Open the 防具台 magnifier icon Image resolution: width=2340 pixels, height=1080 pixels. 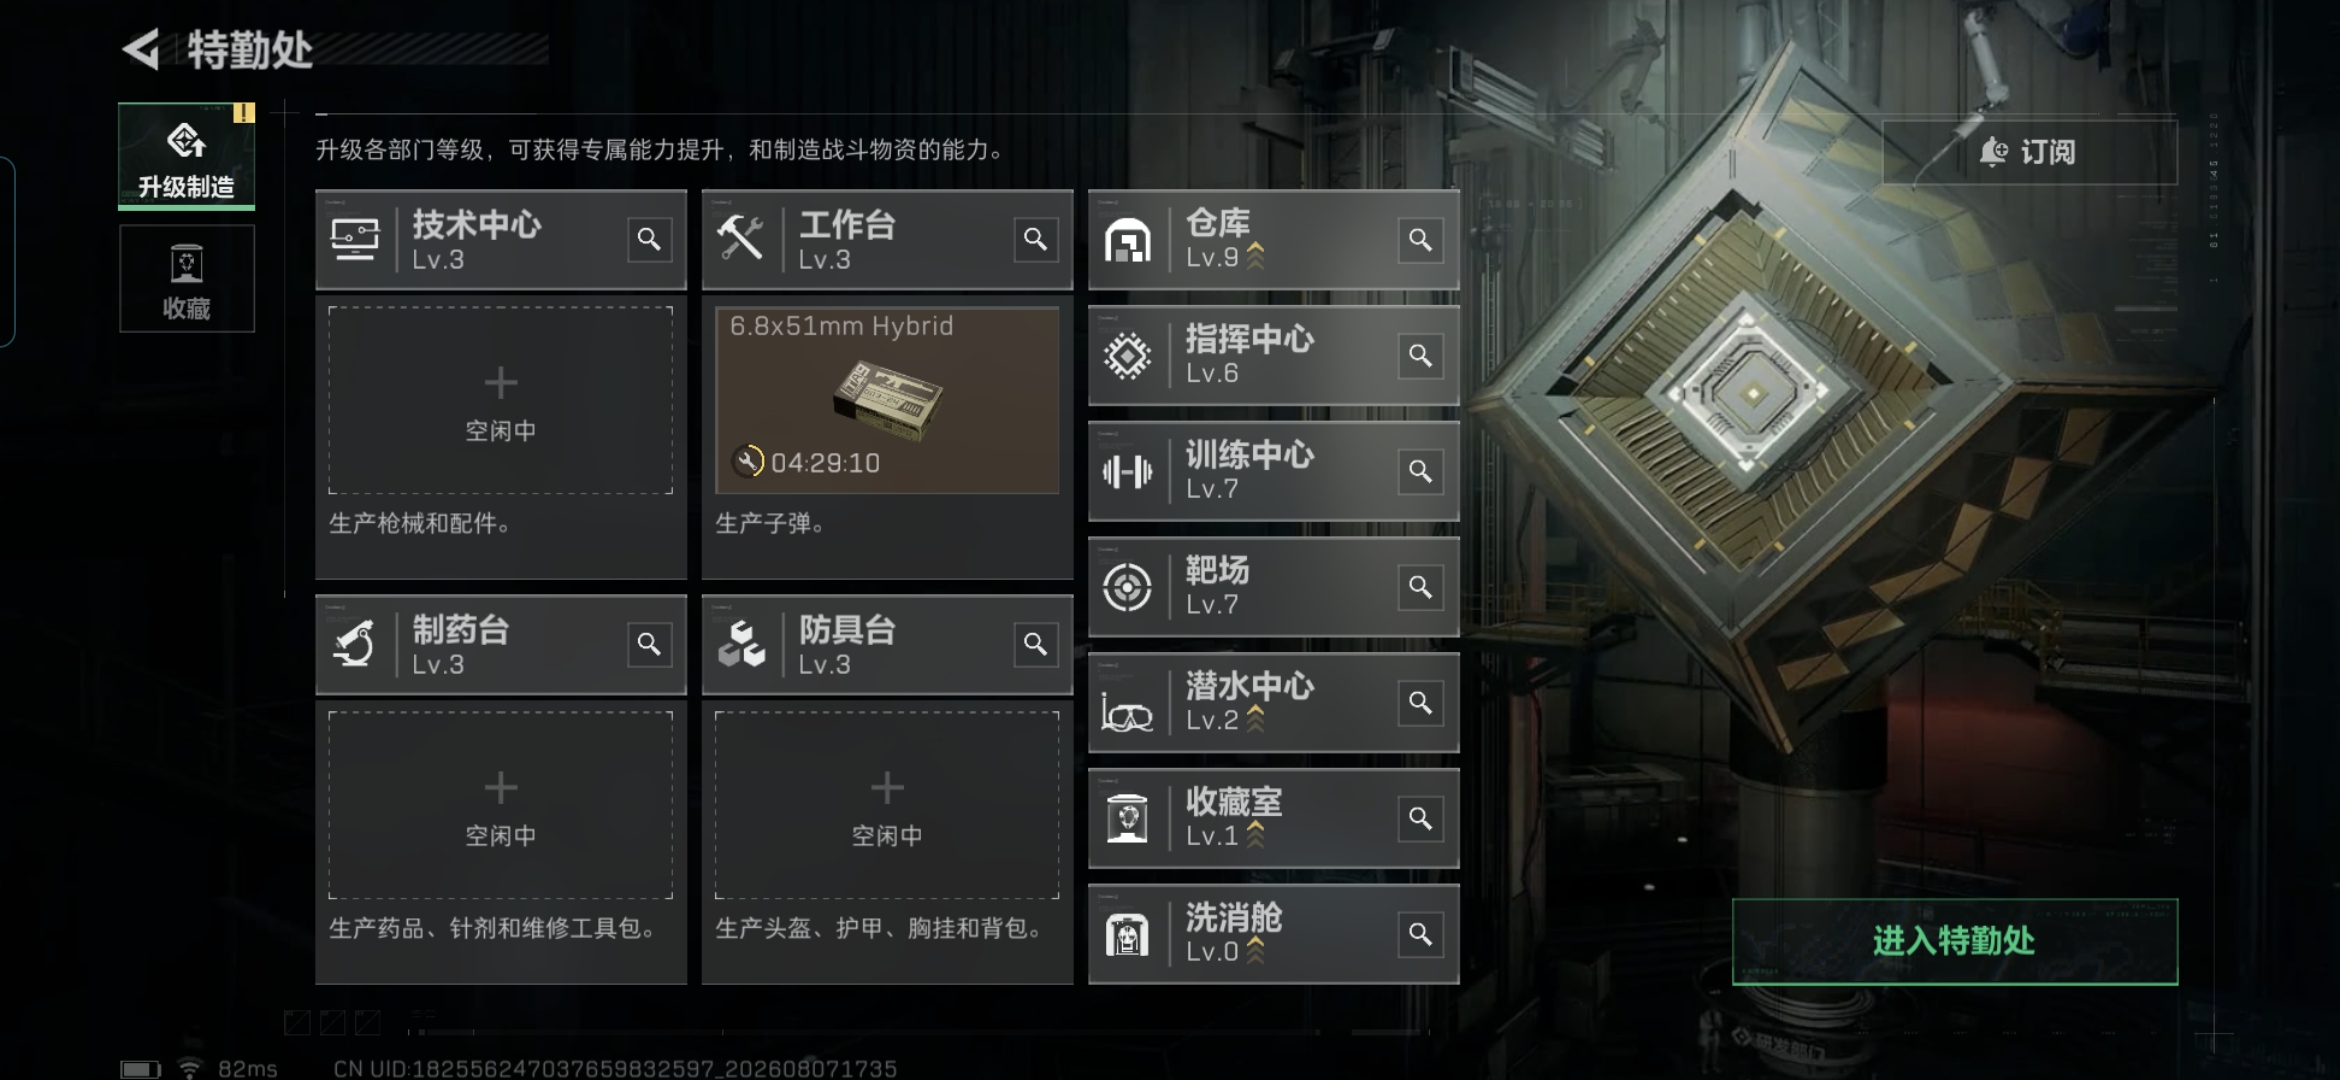click(1035, 645)
